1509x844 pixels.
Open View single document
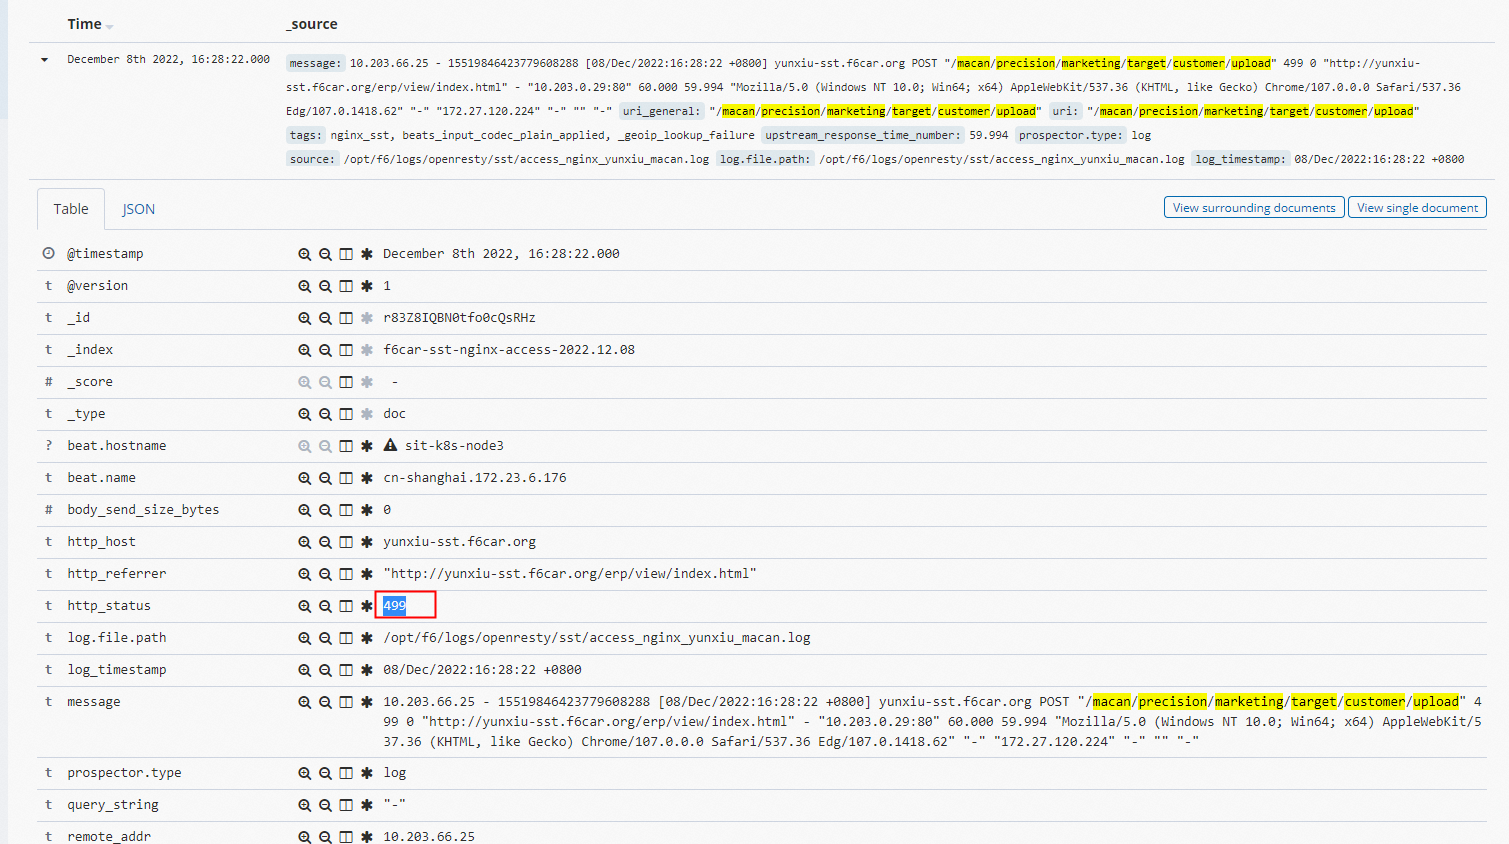coord(1417,207)
